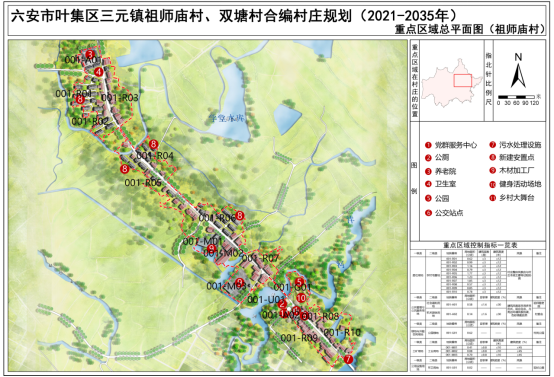Click map marker 3 above the 001-A01 label
Viewport: 554px width, 377px height.
click(90, 54)
